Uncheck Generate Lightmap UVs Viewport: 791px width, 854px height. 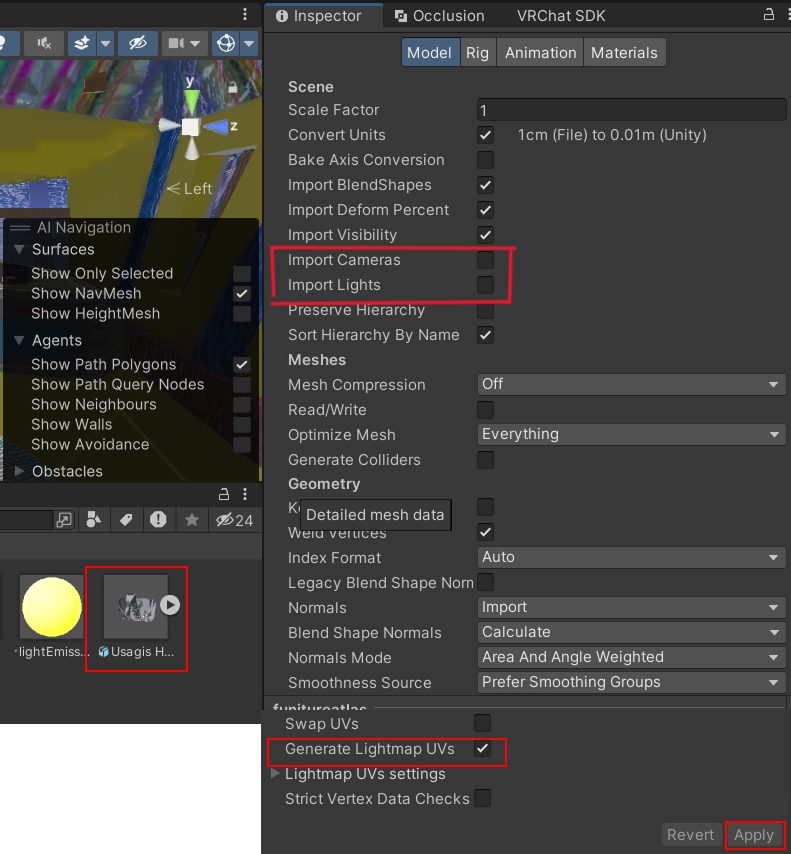(x=483, y=749)
